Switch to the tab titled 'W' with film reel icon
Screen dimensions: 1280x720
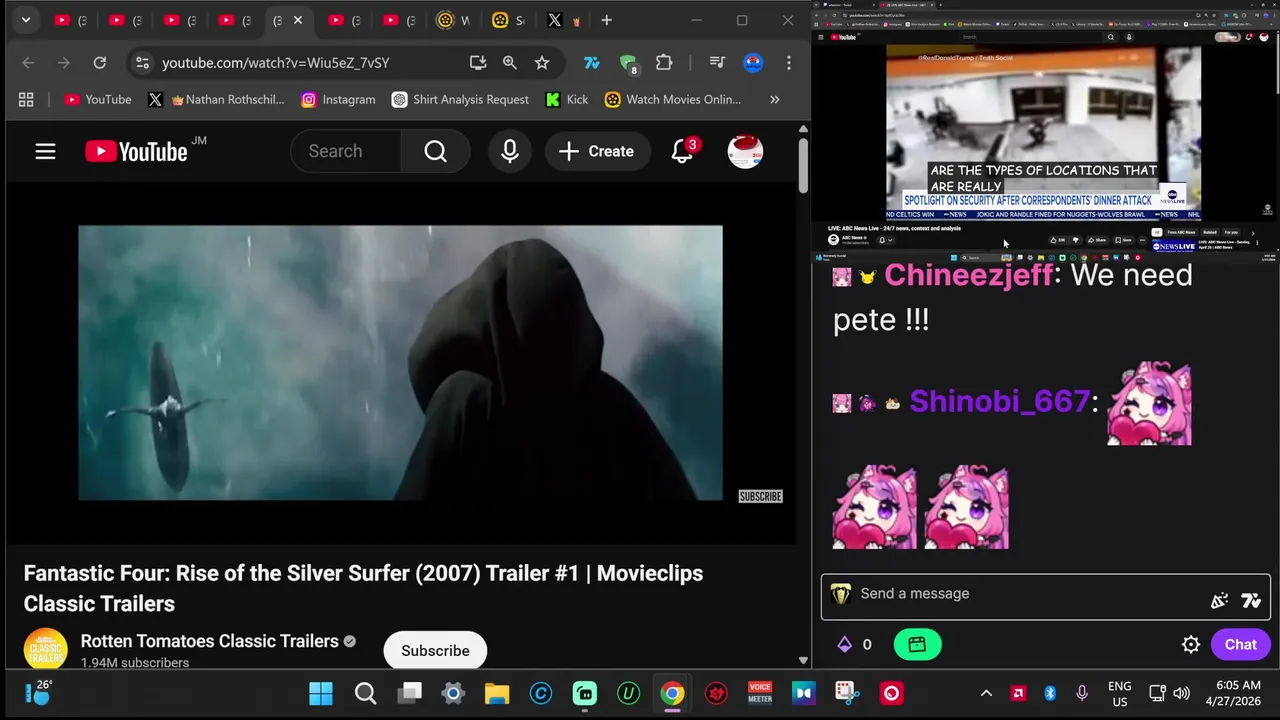[453, 20]
